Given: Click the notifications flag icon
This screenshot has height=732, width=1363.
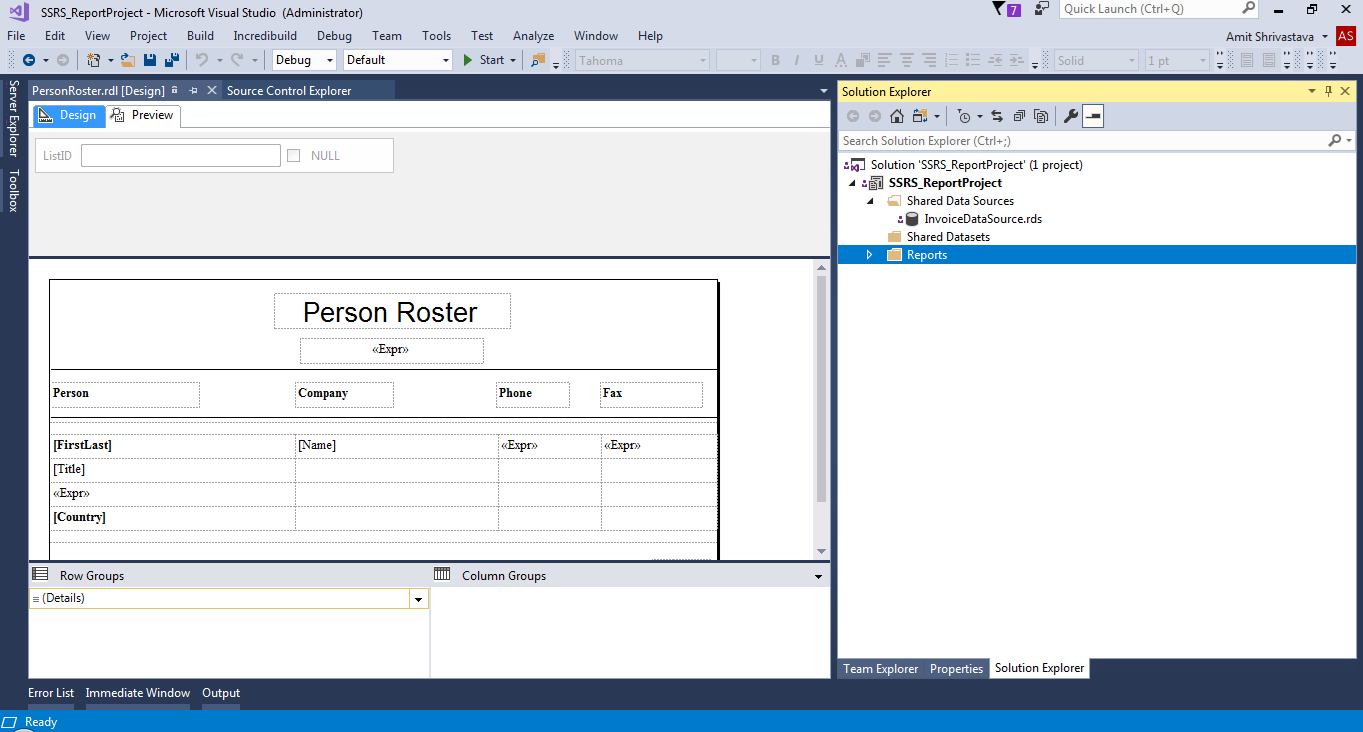Looking at the screenshot, I should pyautogui.click(x=999, y=9).
